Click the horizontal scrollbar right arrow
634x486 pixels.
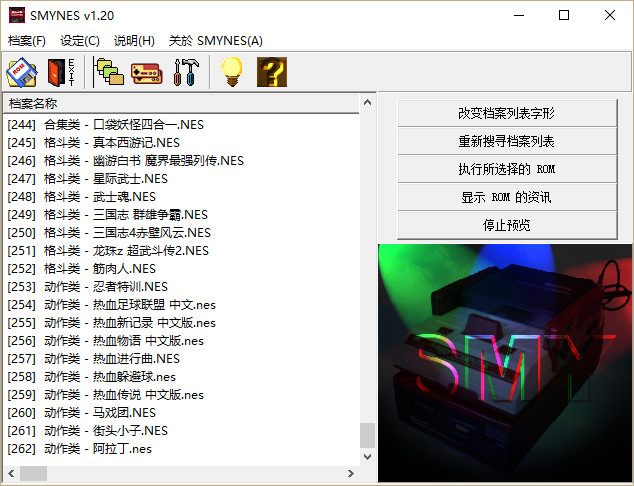tap(351, 473)
